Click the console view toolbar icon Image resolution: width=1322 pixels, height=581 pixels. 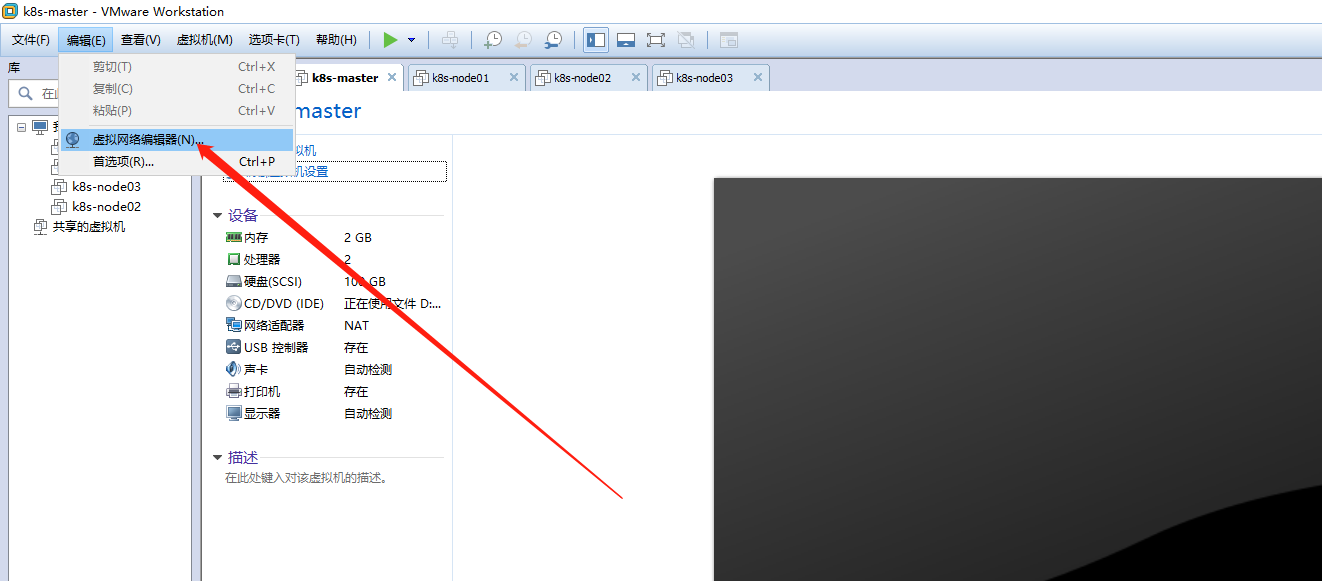click(729, 40)
